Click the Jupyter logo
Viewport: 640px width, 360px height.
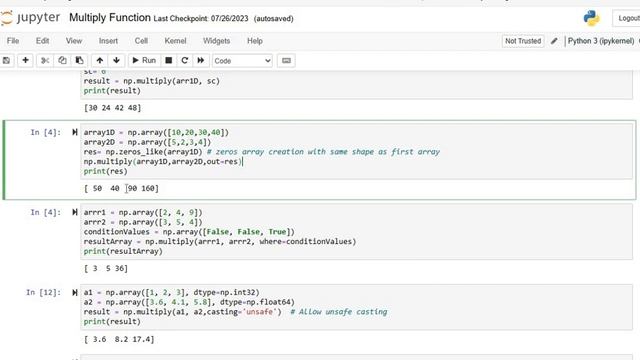(31, 18)
